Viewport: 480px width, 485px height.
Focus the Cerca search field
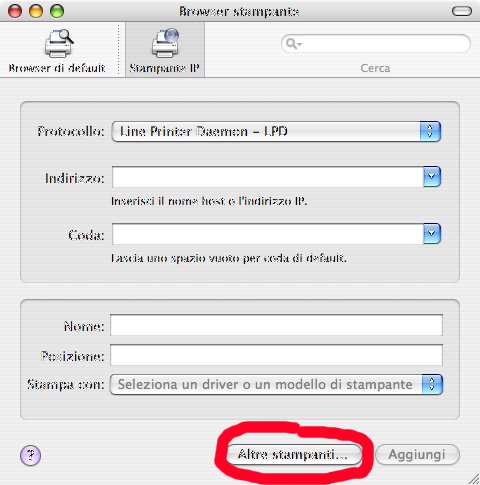376,44
